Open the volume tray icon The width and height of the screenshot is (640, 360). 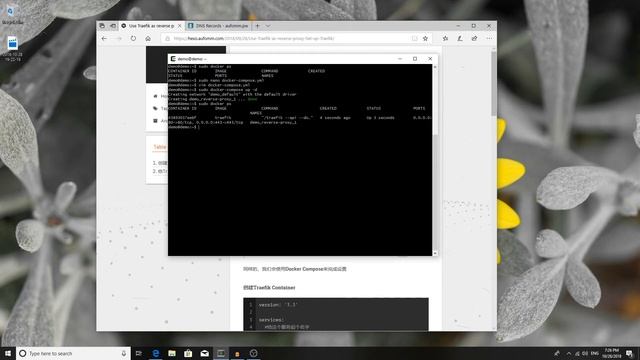tap(585, 353)
